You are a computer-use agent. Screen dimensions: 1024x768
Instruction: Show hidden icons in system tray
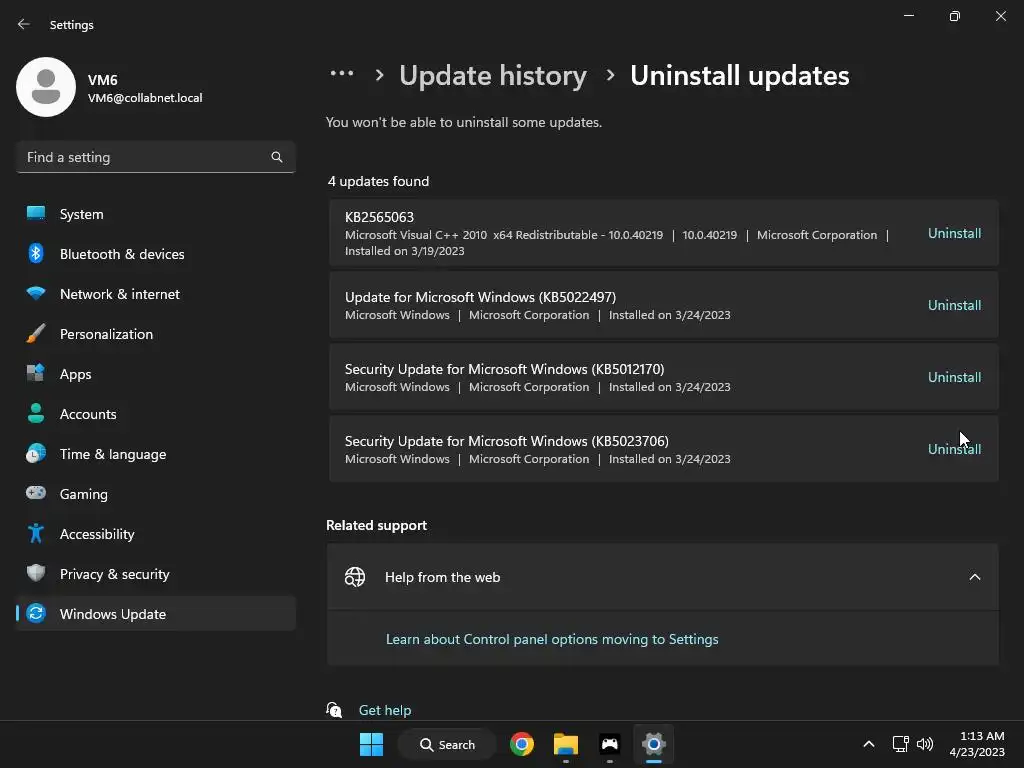coord(869,744)
